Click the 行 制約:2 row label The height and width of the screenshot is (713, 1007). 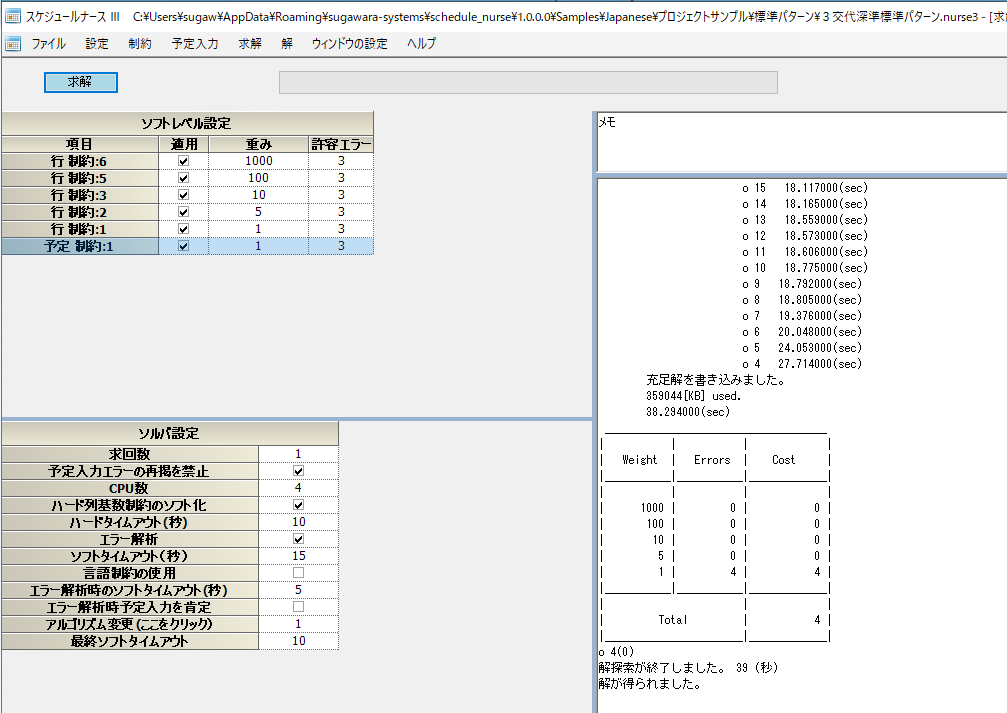click(x=80, y=212)
